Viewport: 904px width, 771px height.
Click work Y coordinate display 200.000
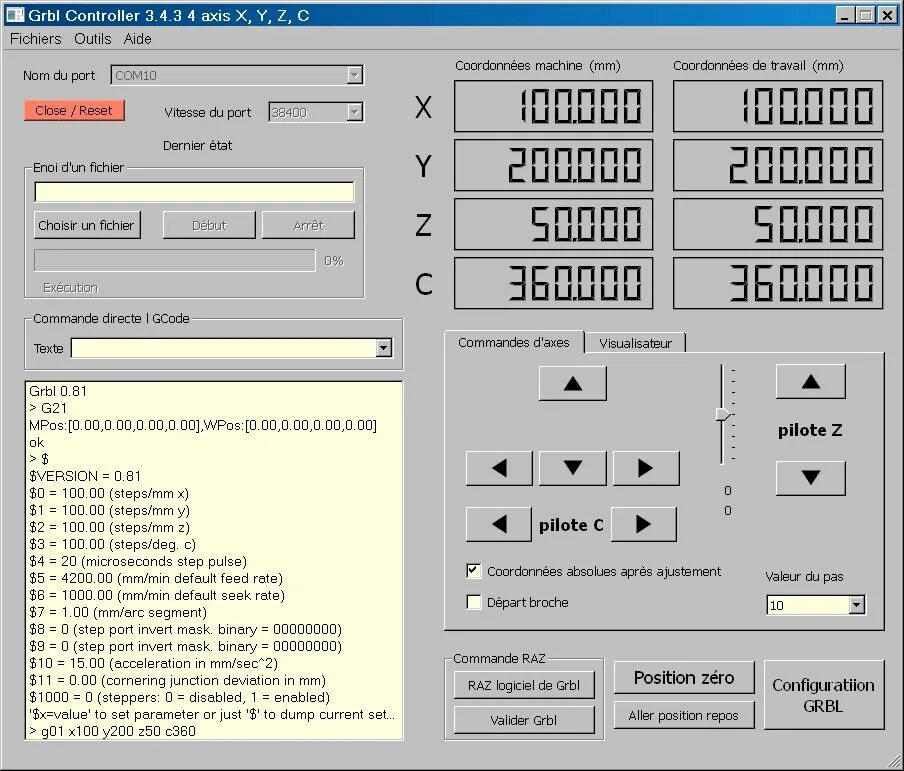click(778, 165)
